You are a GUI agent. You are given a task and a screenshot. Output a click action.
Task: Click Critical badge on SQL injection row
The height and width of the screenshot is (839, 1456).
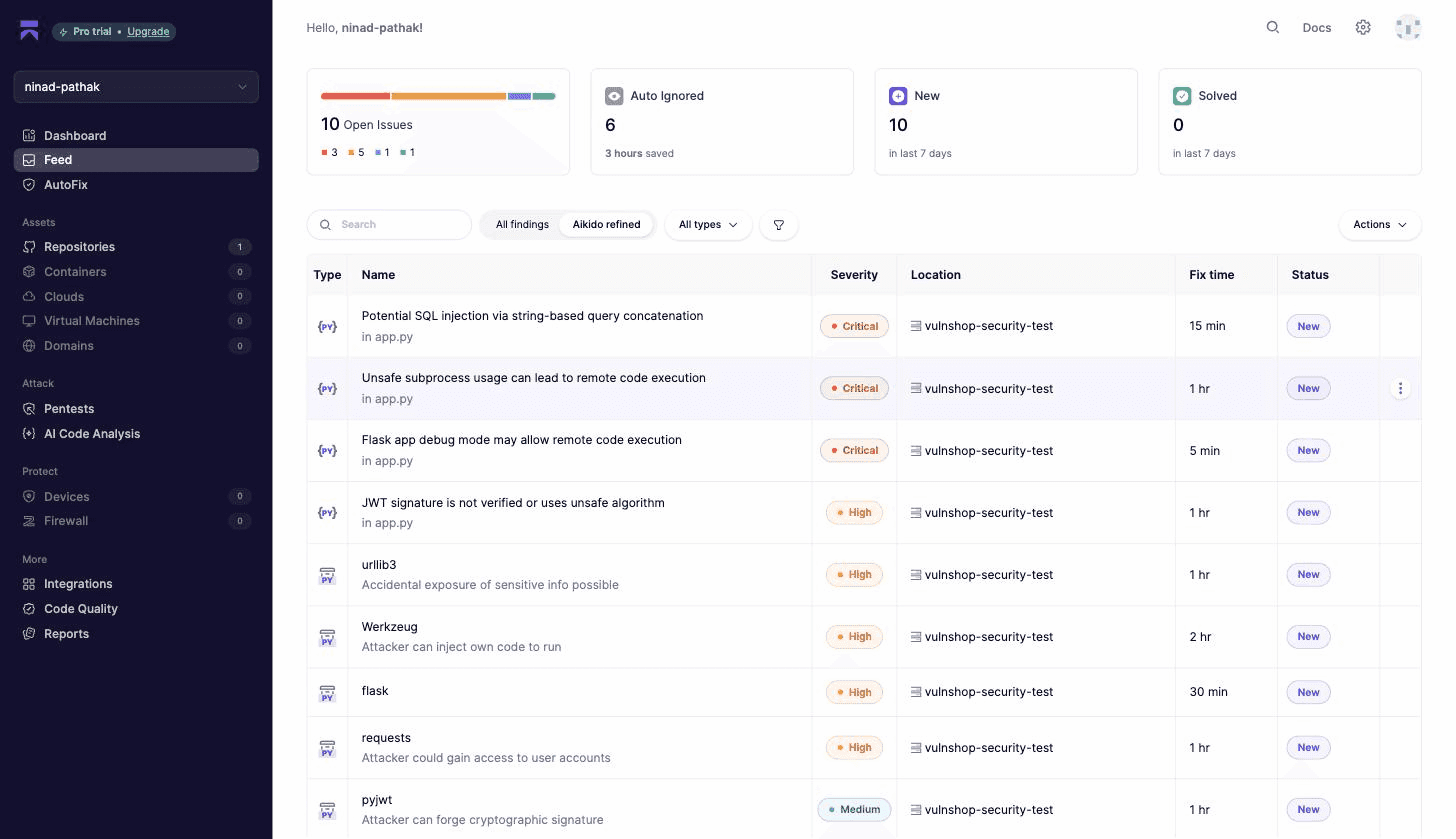[854, 326]
